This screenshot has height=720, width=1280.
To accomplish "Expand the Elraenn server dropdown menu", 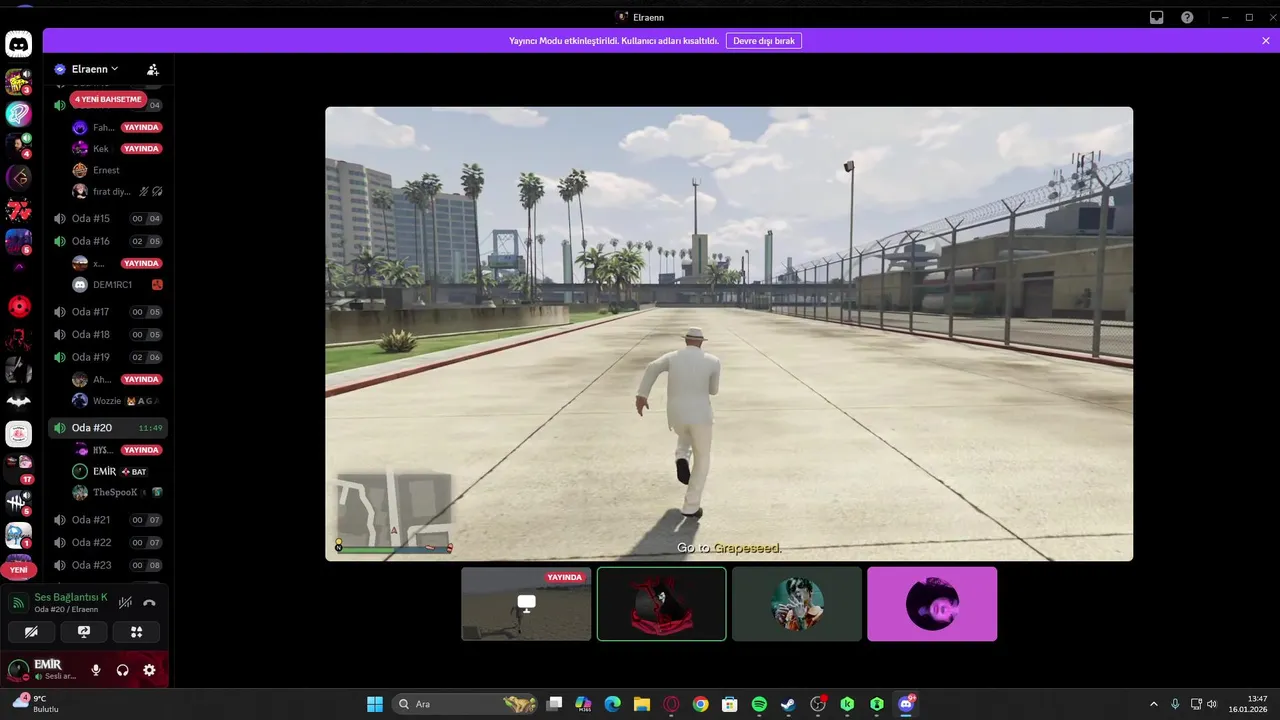I will [94, 69].
